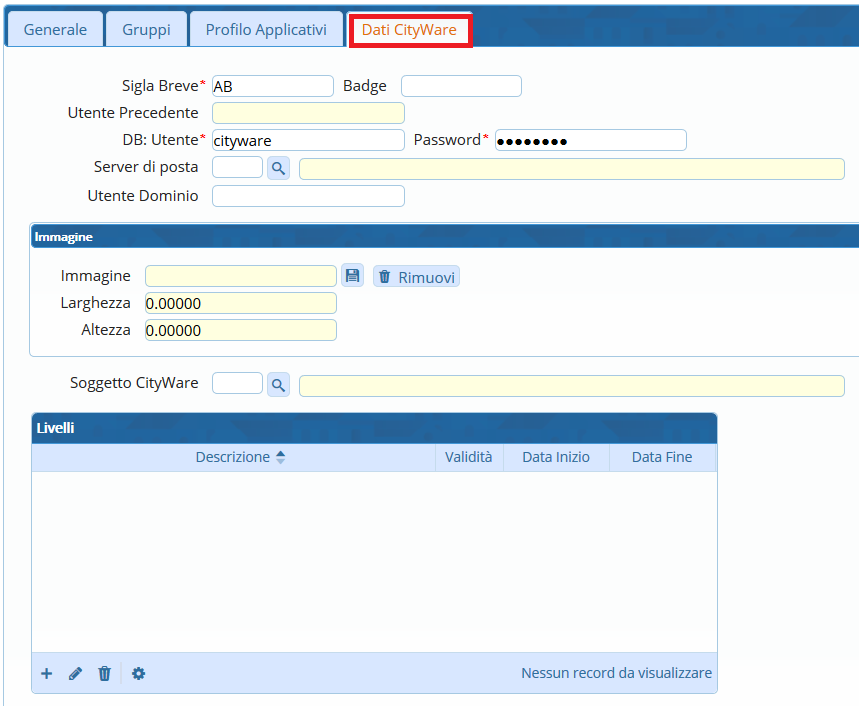Viewport: 859px width, 706px height.
Task: Click into the Password field
Action: [590, 140]
